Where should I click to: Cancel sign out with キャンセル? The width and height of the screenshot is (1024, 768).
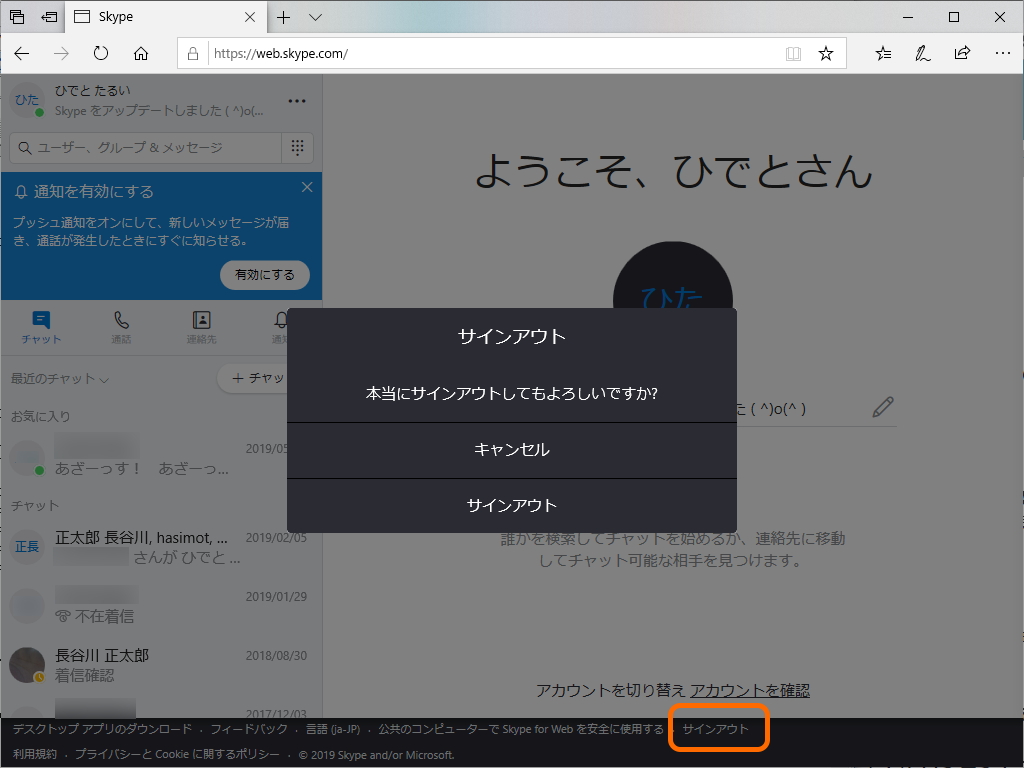pyautogui.click(x=511, y=449)
